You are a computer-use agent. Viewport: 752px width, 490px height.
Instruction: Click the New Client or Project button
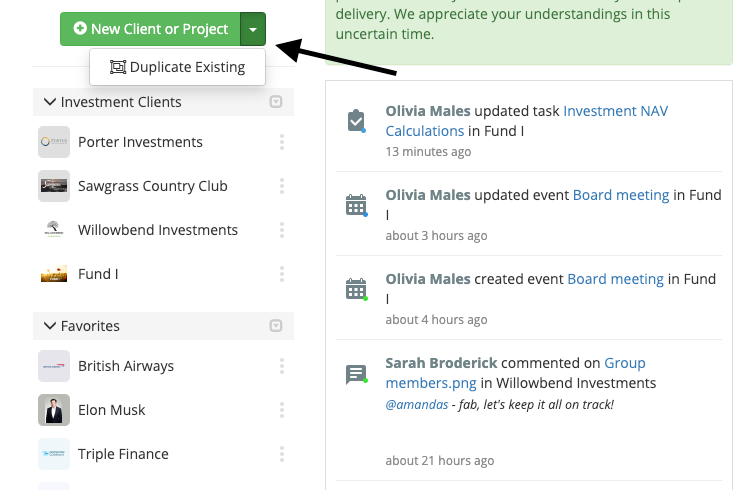150,29
